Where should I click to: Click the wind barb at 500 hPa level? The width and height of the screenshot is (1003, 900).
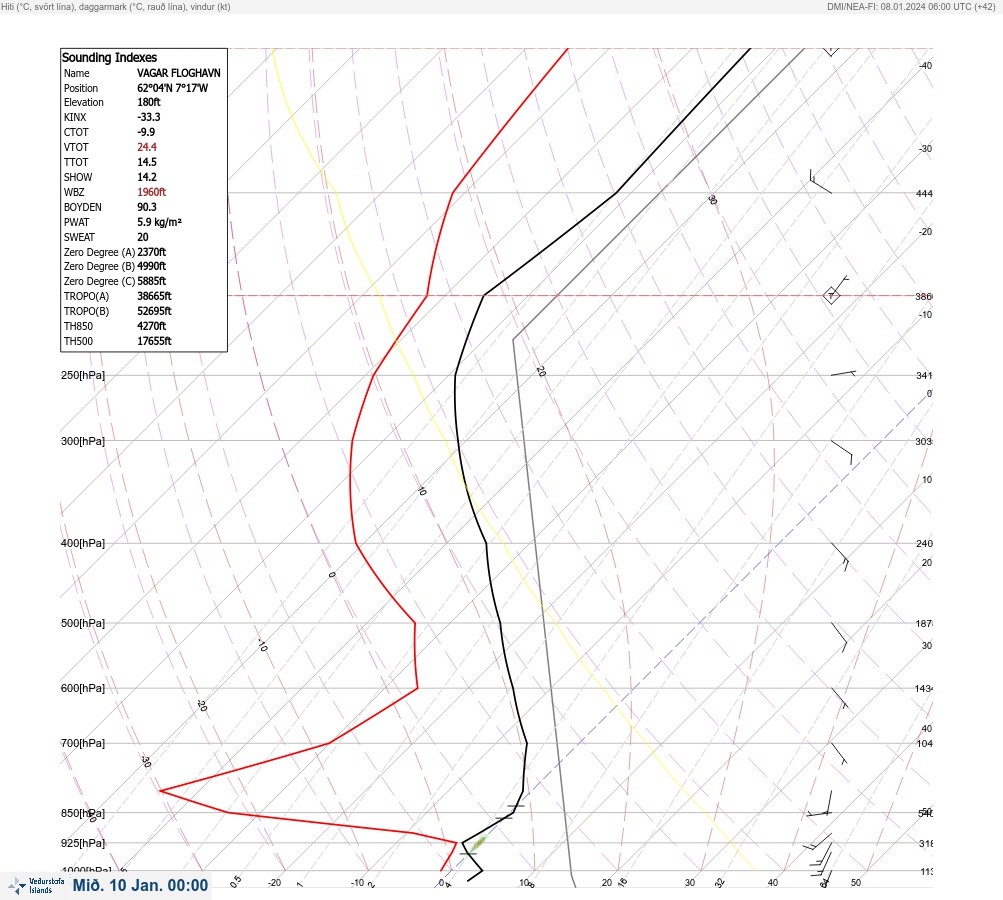839,637
